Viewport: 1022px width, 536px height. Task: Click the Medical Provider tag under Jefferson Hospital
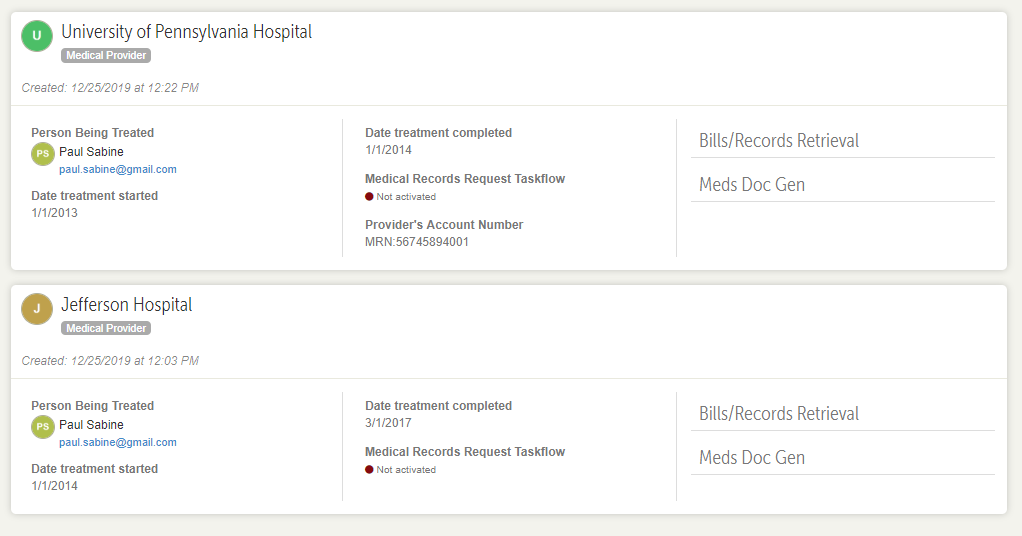pos(106,329)
